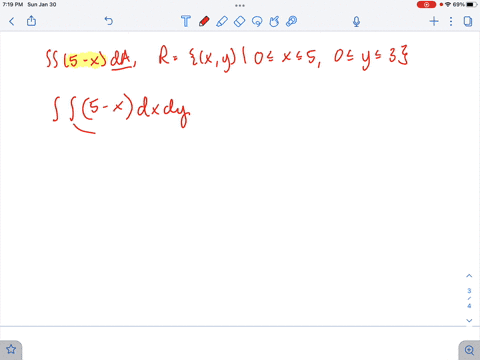Image resolution: width=480 pixels, height=360 pixels.
Task: Open the attachment/clip tool
Action: click(x=291, y=21)
